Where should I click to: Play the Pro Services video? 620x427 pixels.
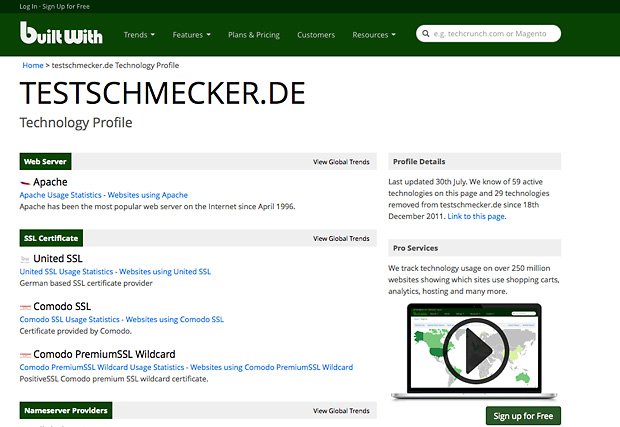pyautogui.click(x=474, y=350)
